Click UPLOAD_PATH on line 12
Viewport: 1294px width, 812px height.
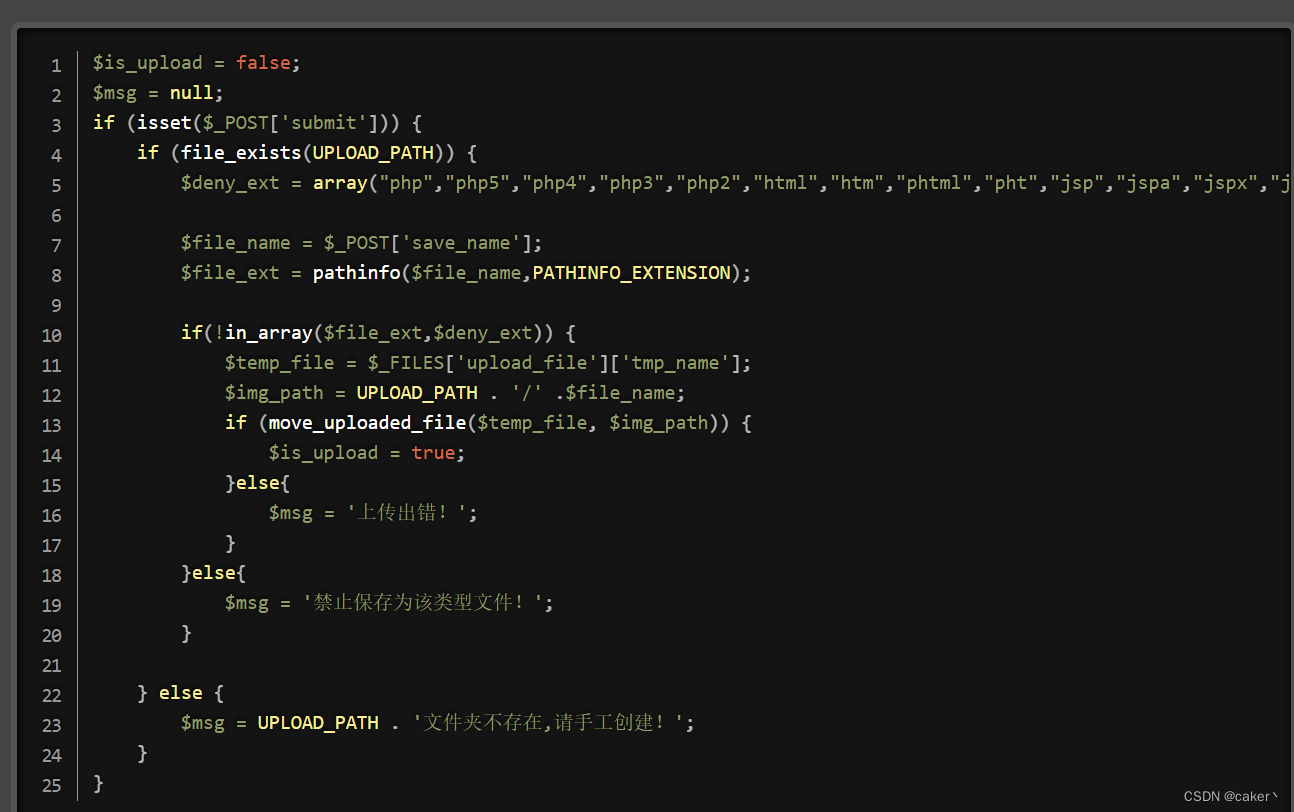point(418,393)
